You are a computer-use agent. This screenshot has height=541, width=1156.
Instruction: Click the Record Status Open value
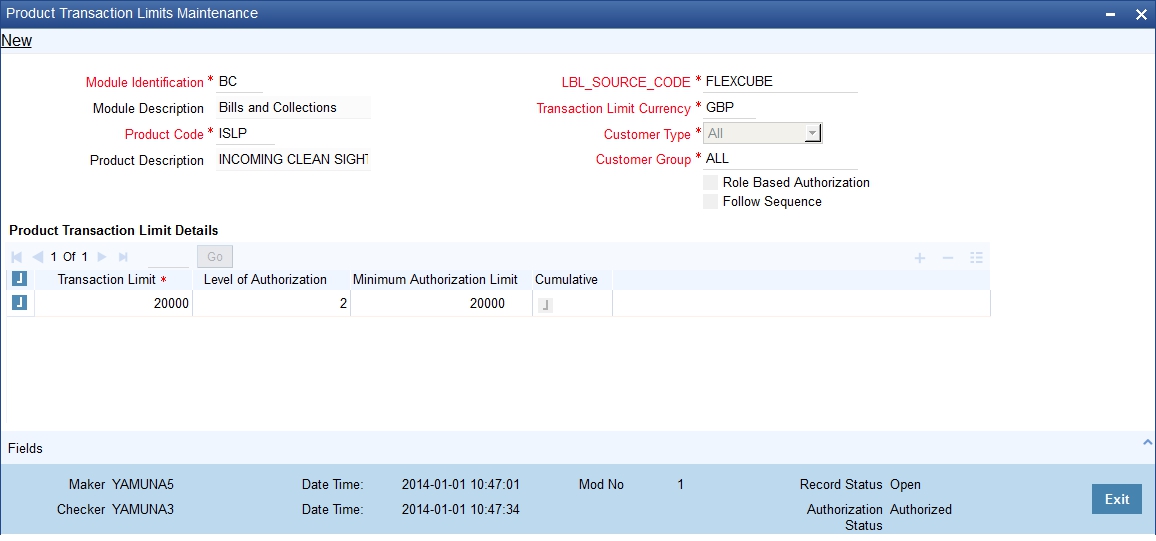905,484
